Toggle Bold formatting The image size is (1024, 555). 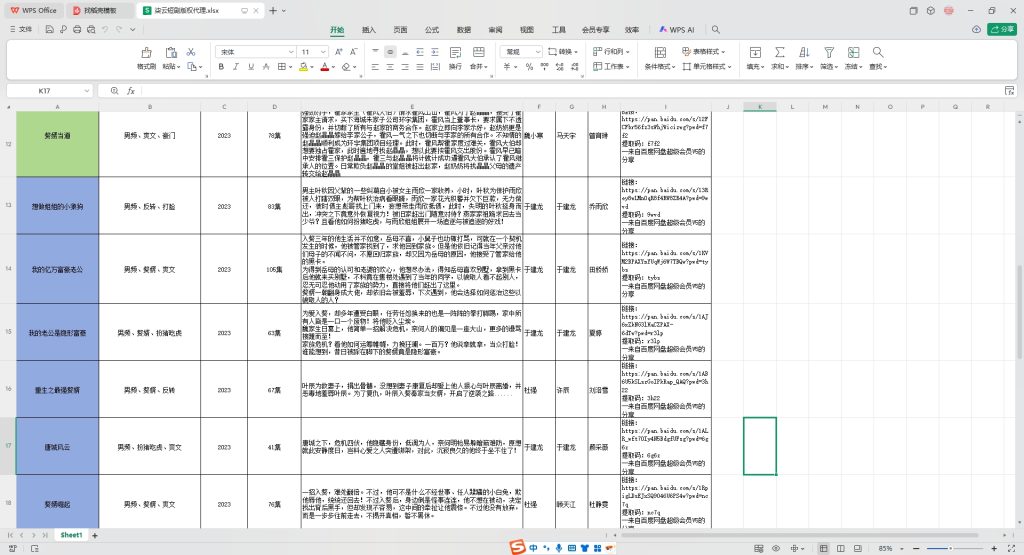click(221, 67)
